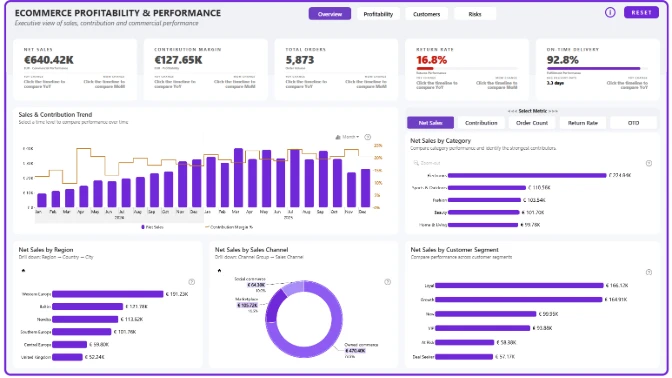This screenshot has height=378, width=672.
Task: Click Net Sales legend swatch in trend chart
Action: point(143,227)
